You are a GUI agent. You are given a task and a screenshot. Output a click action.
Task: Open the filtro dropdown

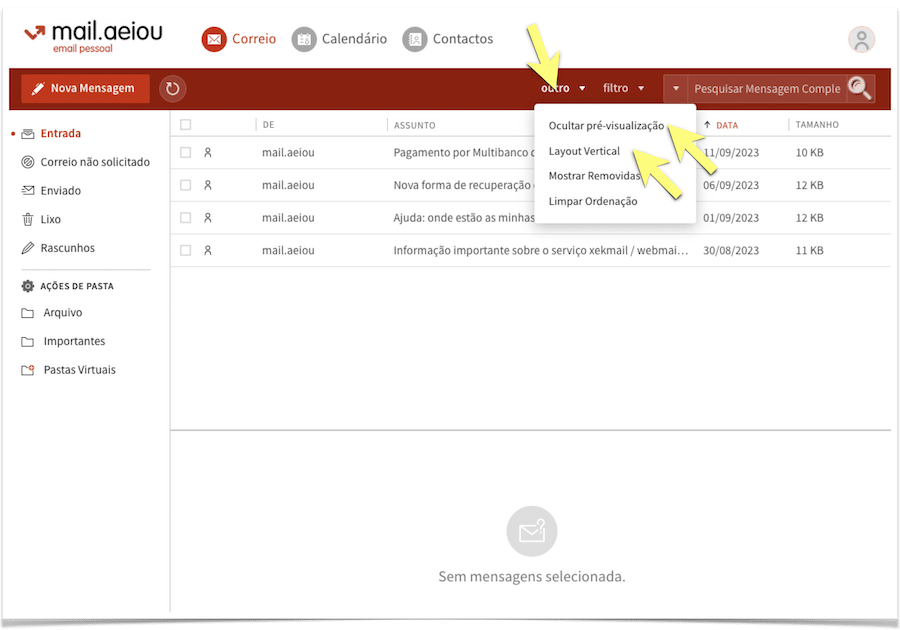(623, 88)
